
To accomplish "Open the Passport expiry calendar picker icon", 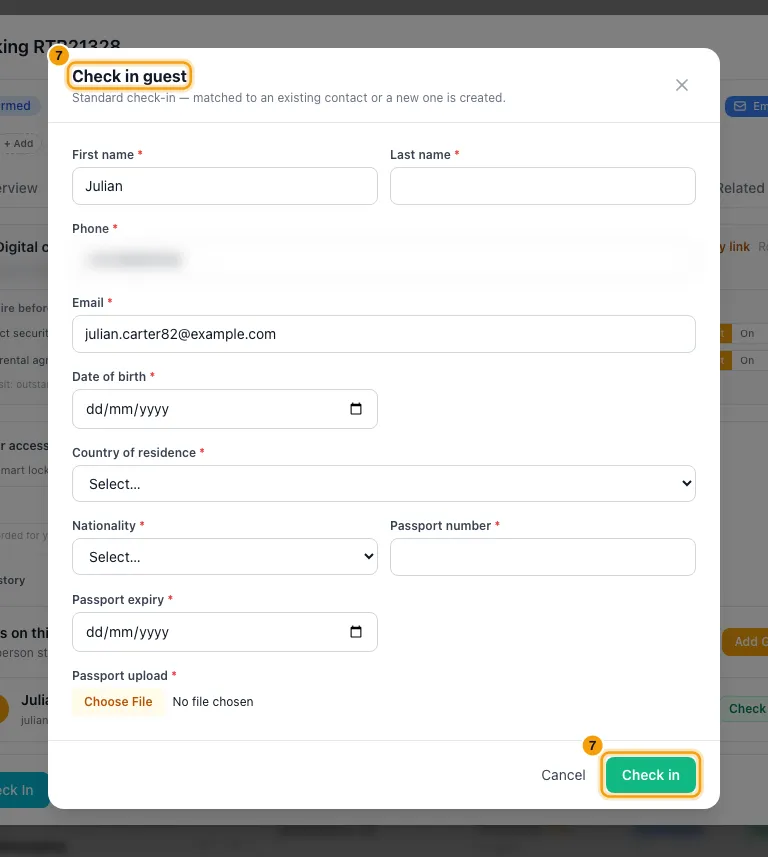I will tap(356, 632).
